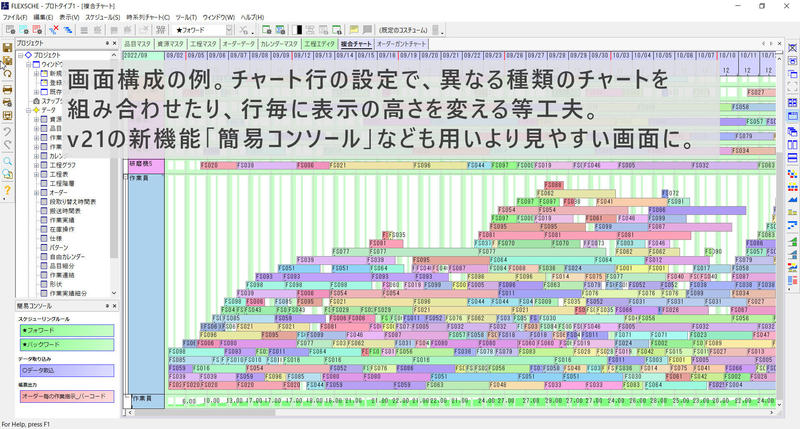Screen dimensions: 800x429
Task: Close the プロジェクト panel
Action: [113, 43]
